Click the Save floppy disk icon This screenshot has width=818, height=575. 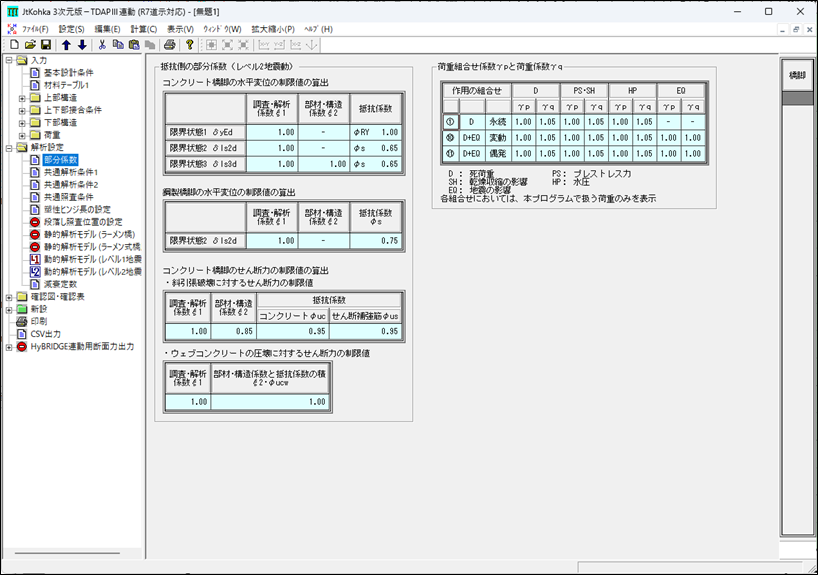pos(45,45)
